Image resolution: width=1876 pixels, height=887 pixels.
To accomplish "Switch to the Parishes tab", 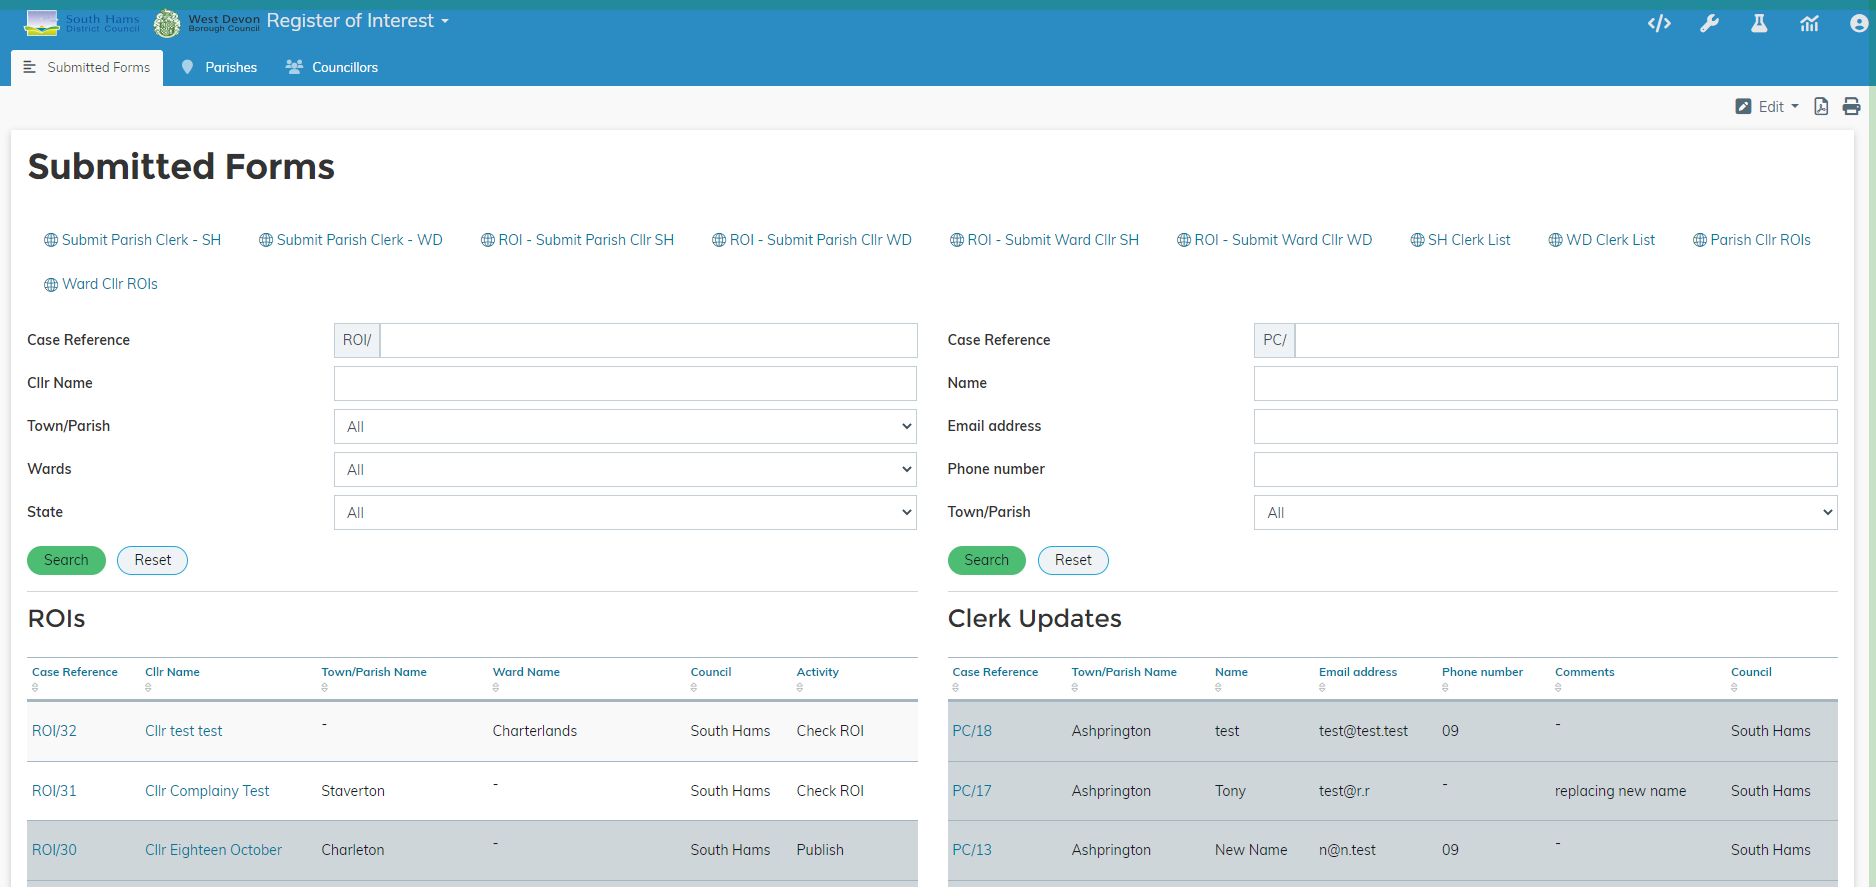I will click(x=219, y=67).
